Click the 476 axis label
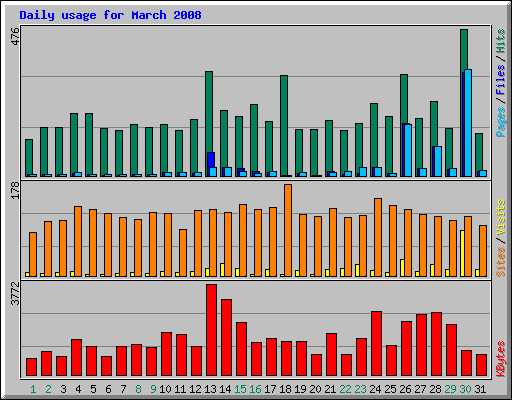 15,37
